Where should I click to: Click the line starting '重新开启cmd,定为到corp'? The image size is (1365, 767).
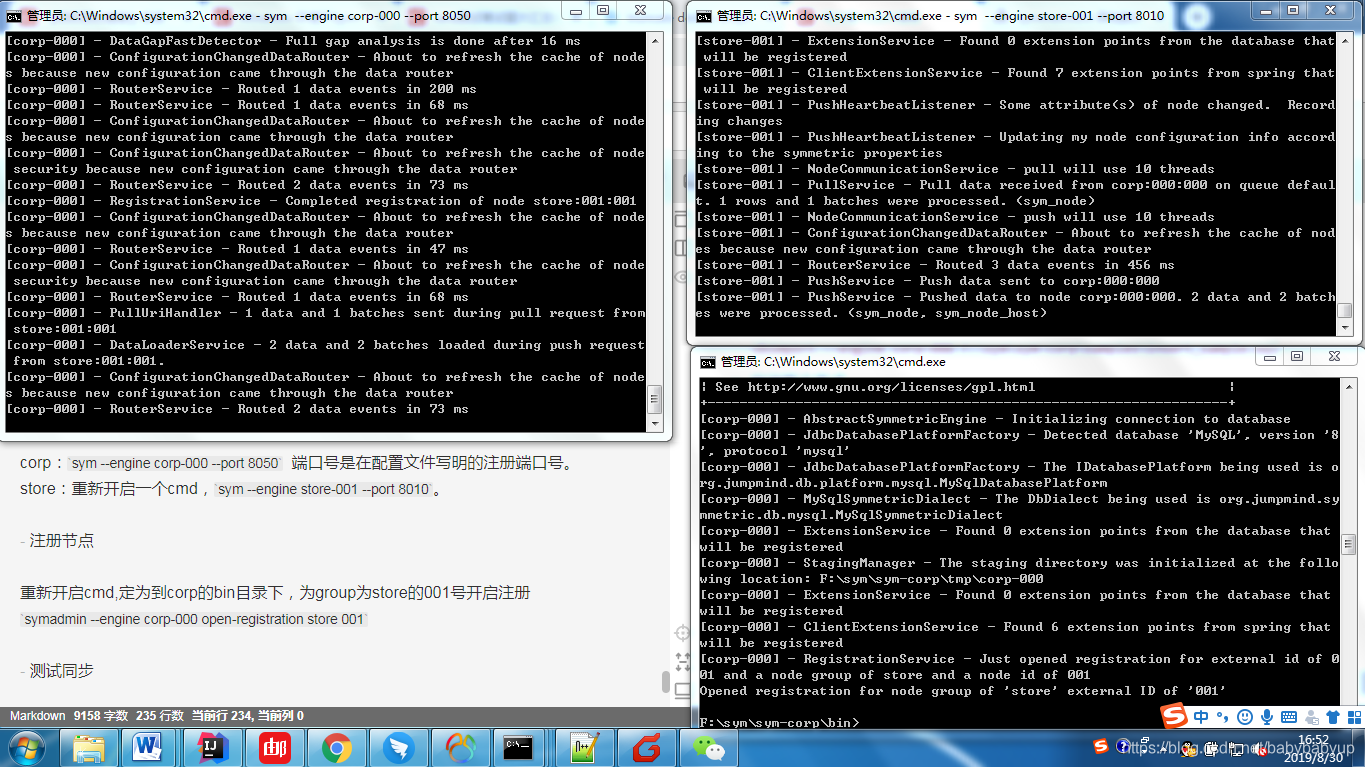coord(275,593)
